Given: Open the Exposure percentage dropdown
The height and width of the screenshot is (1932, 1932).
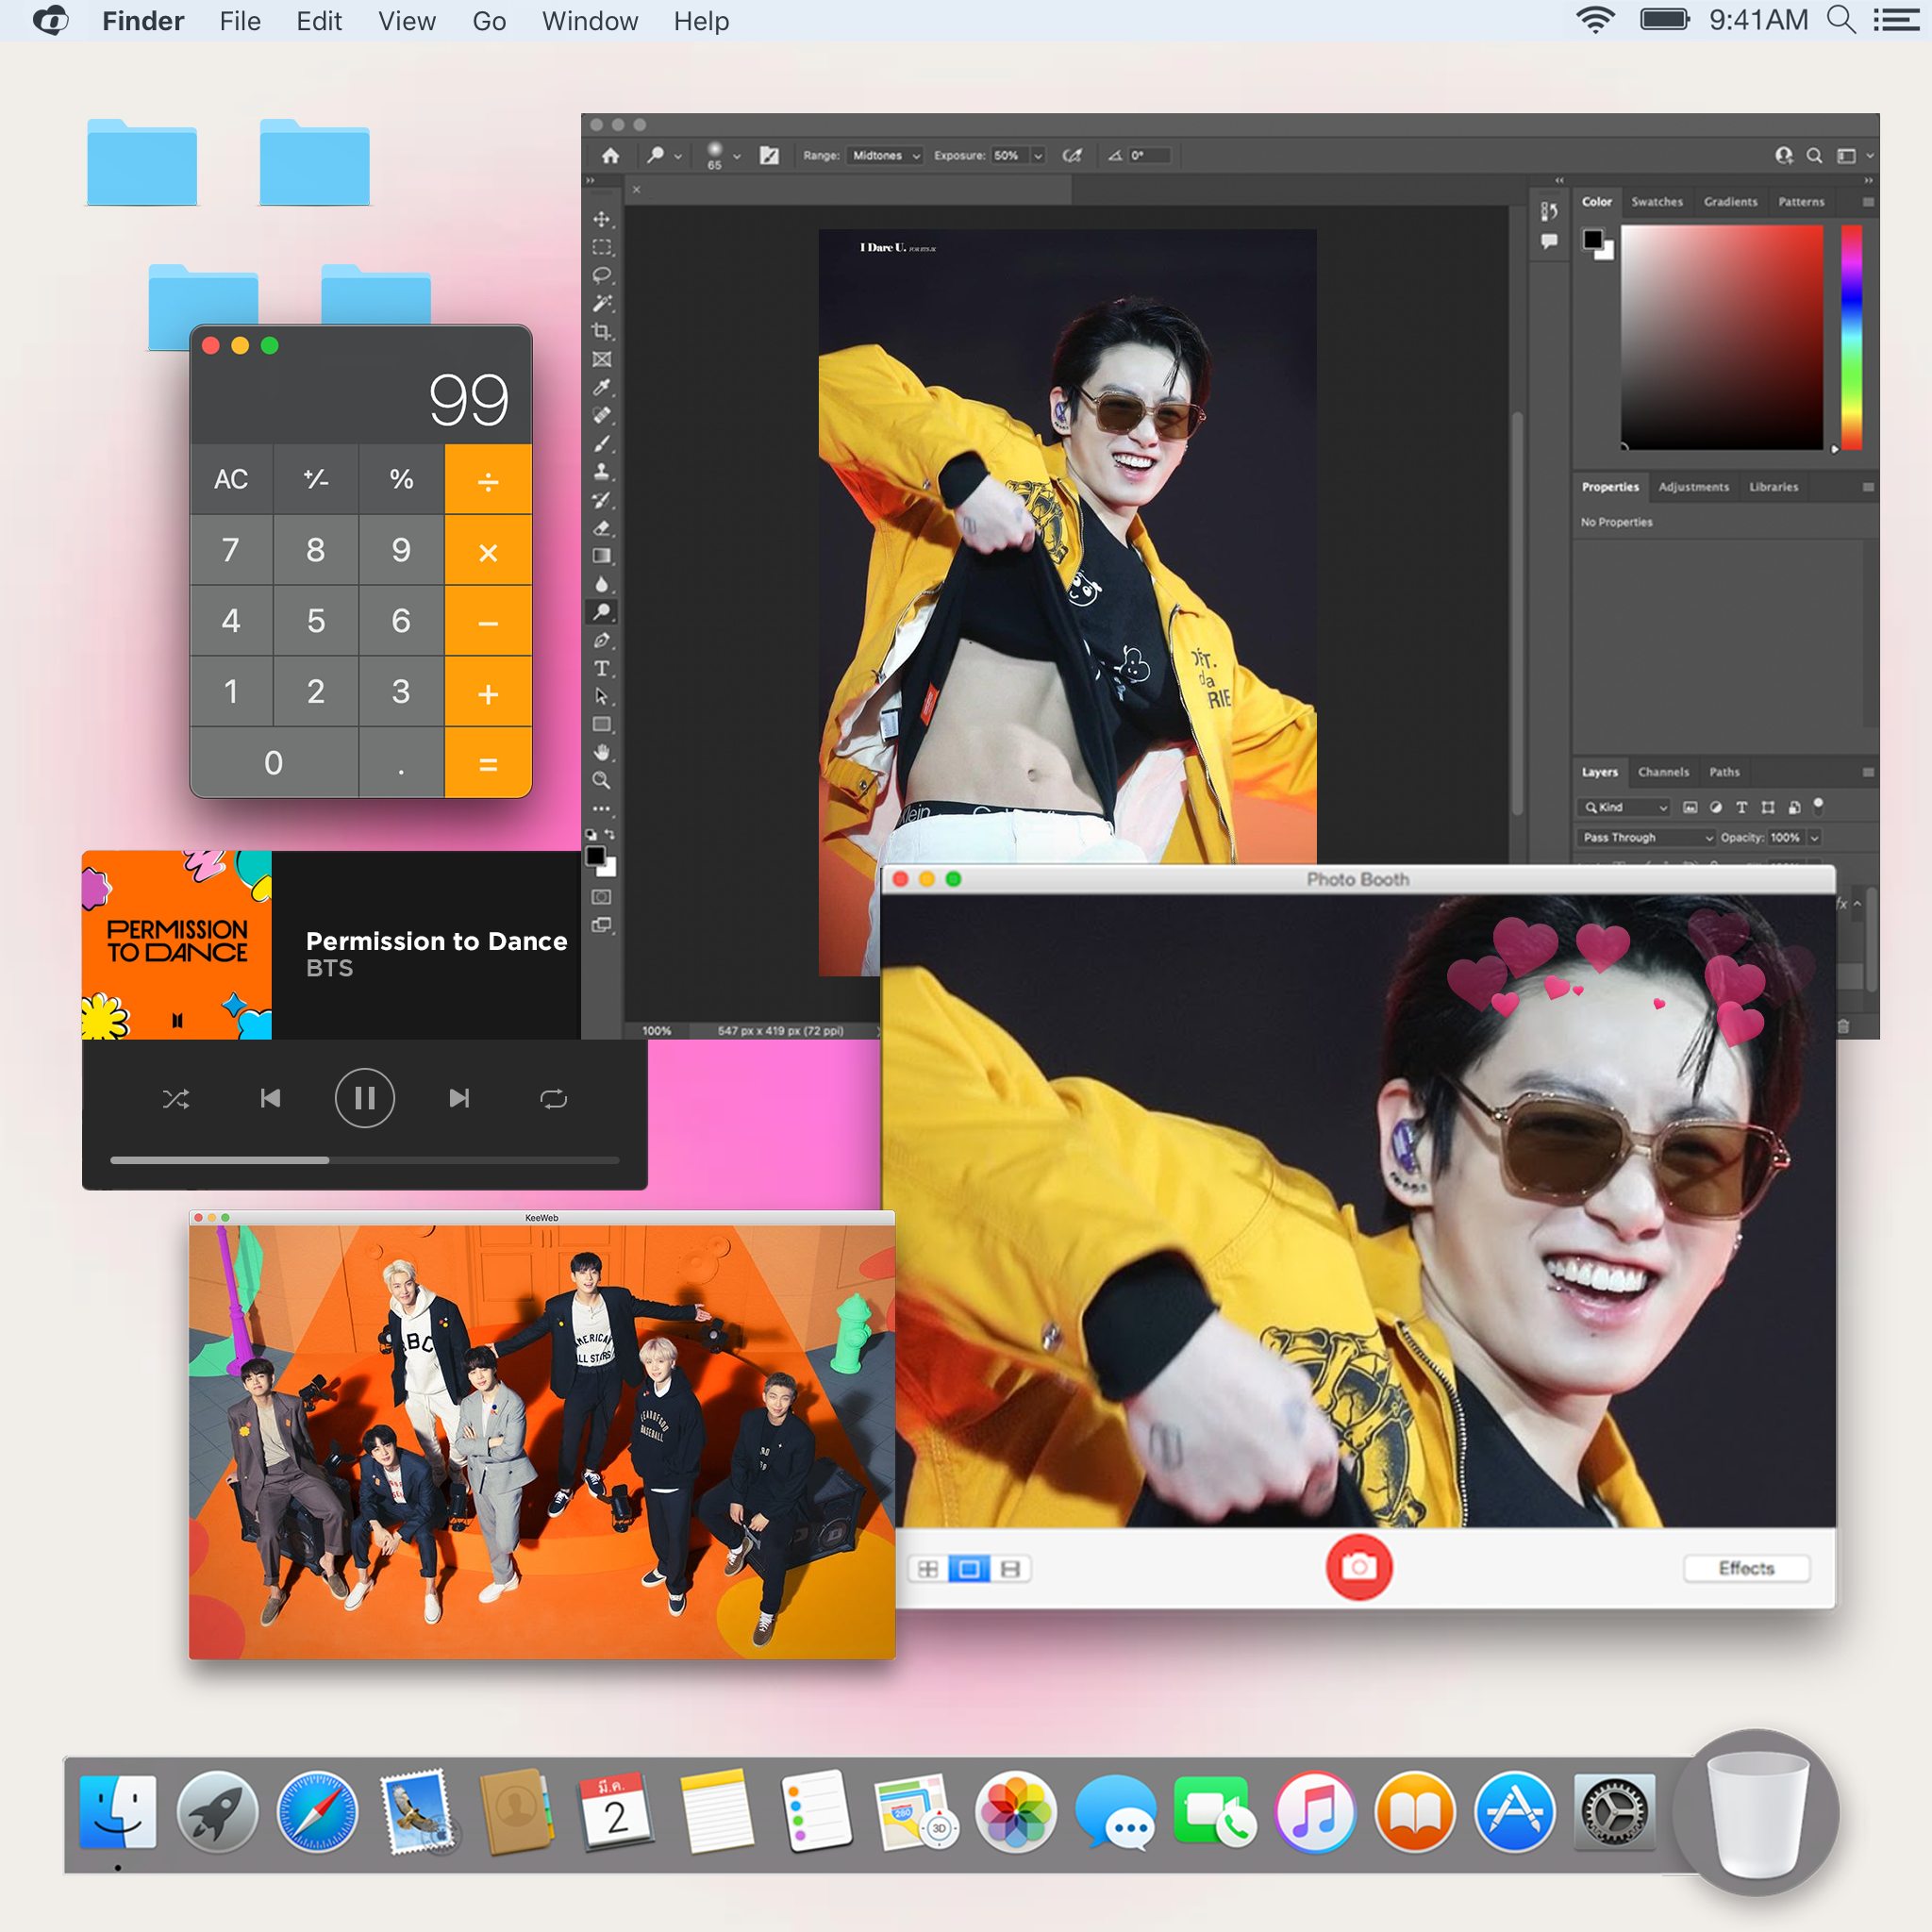Looking at the screenshot, I should click(x=1014, y=156).
